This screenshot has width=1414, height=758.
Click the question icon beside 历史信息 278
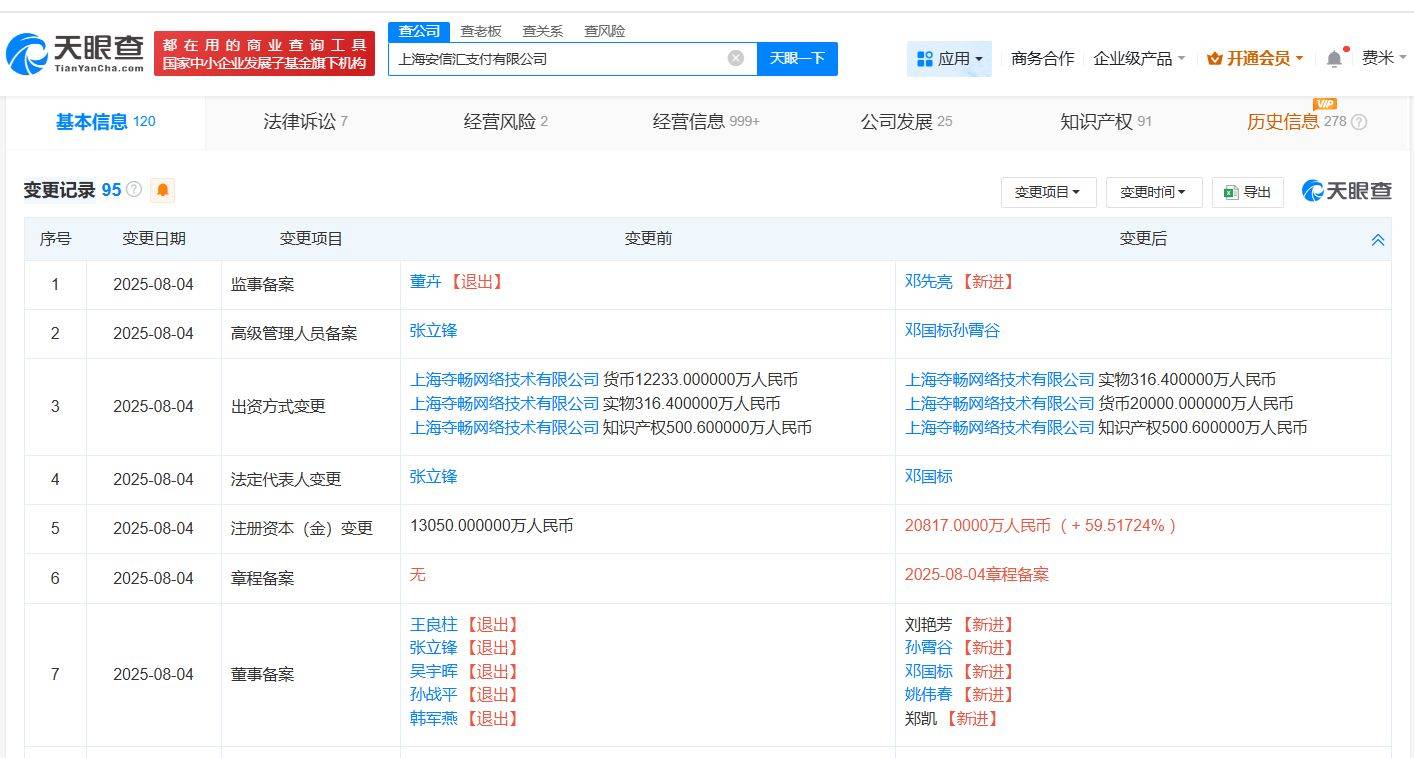[x=1359, y=122]
